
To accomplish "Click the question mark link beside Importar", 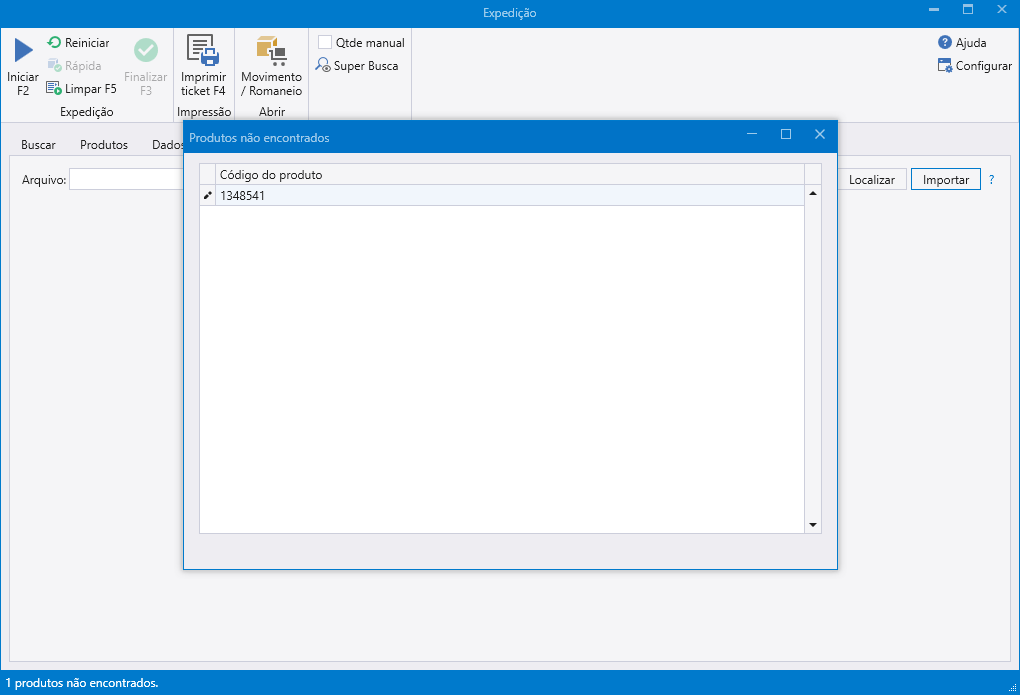I will (x=992, y=180).
